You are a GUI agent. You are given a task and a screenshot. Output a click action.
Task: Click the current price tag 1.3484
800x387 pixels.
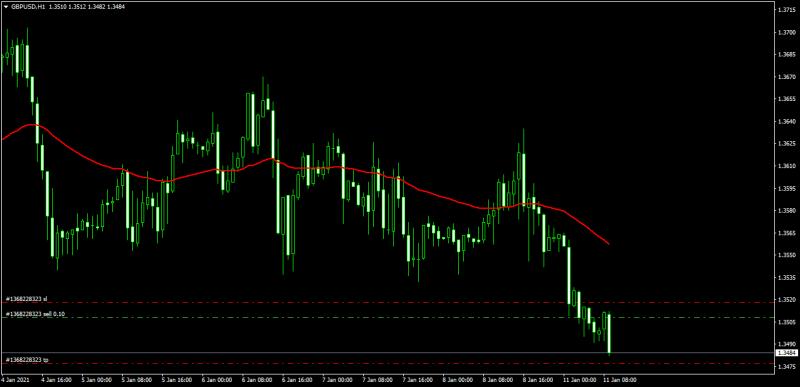(x=785, y=353)
